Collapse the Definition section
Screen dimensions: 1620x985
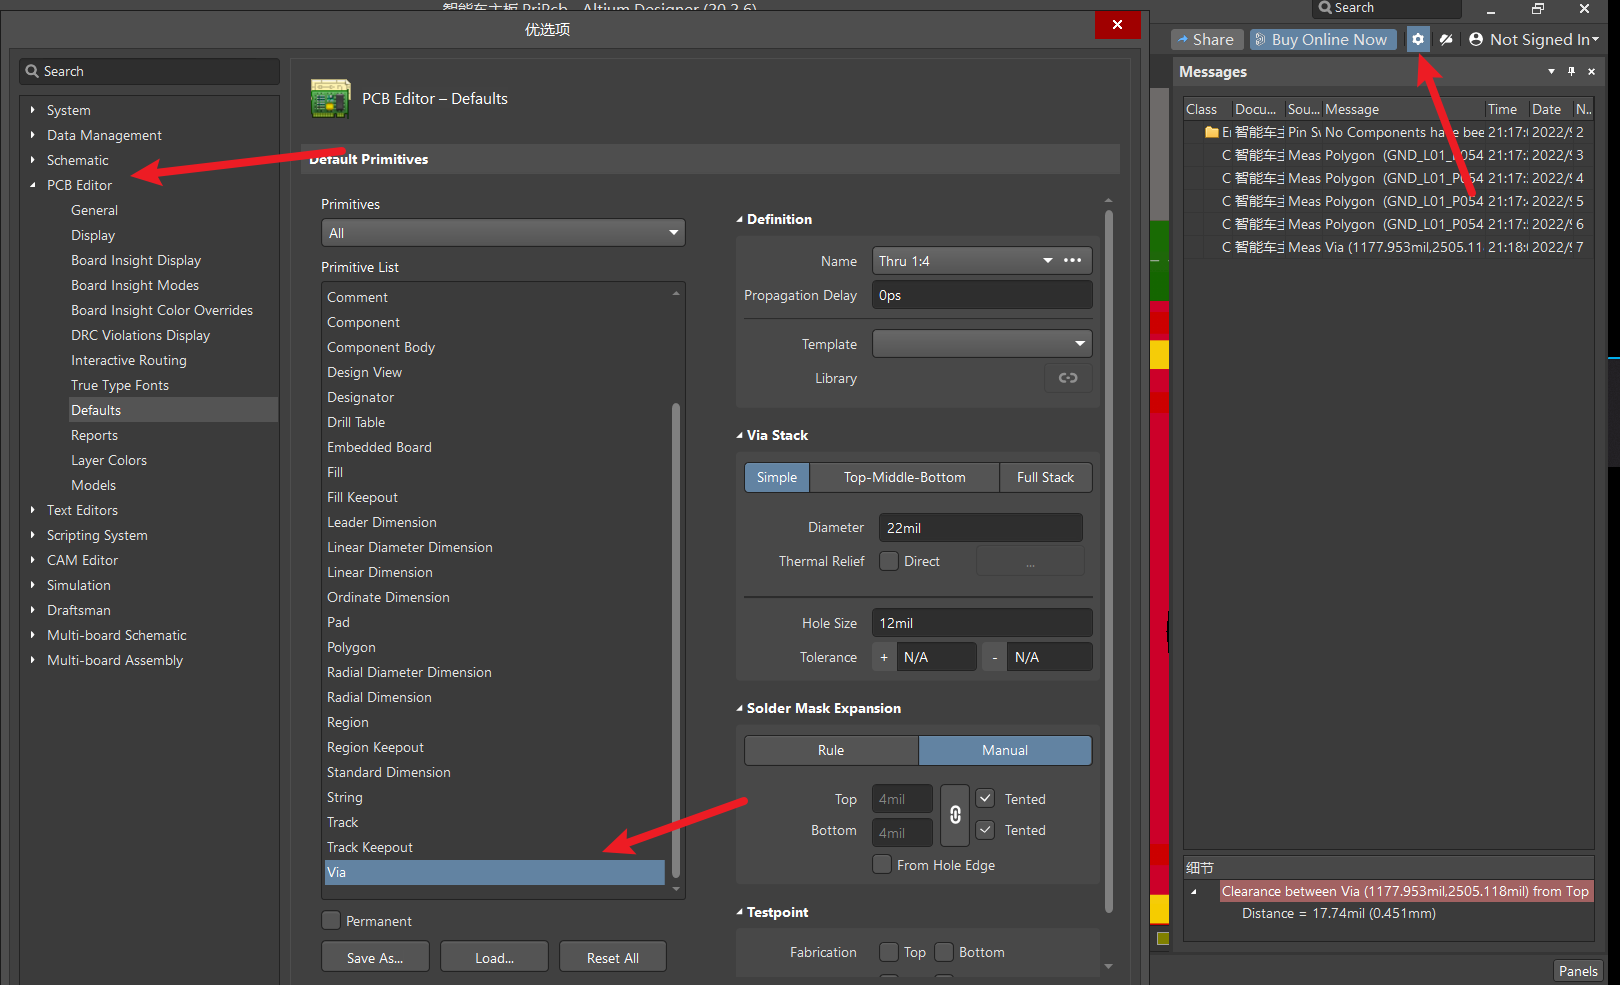[x=740, y=219]
